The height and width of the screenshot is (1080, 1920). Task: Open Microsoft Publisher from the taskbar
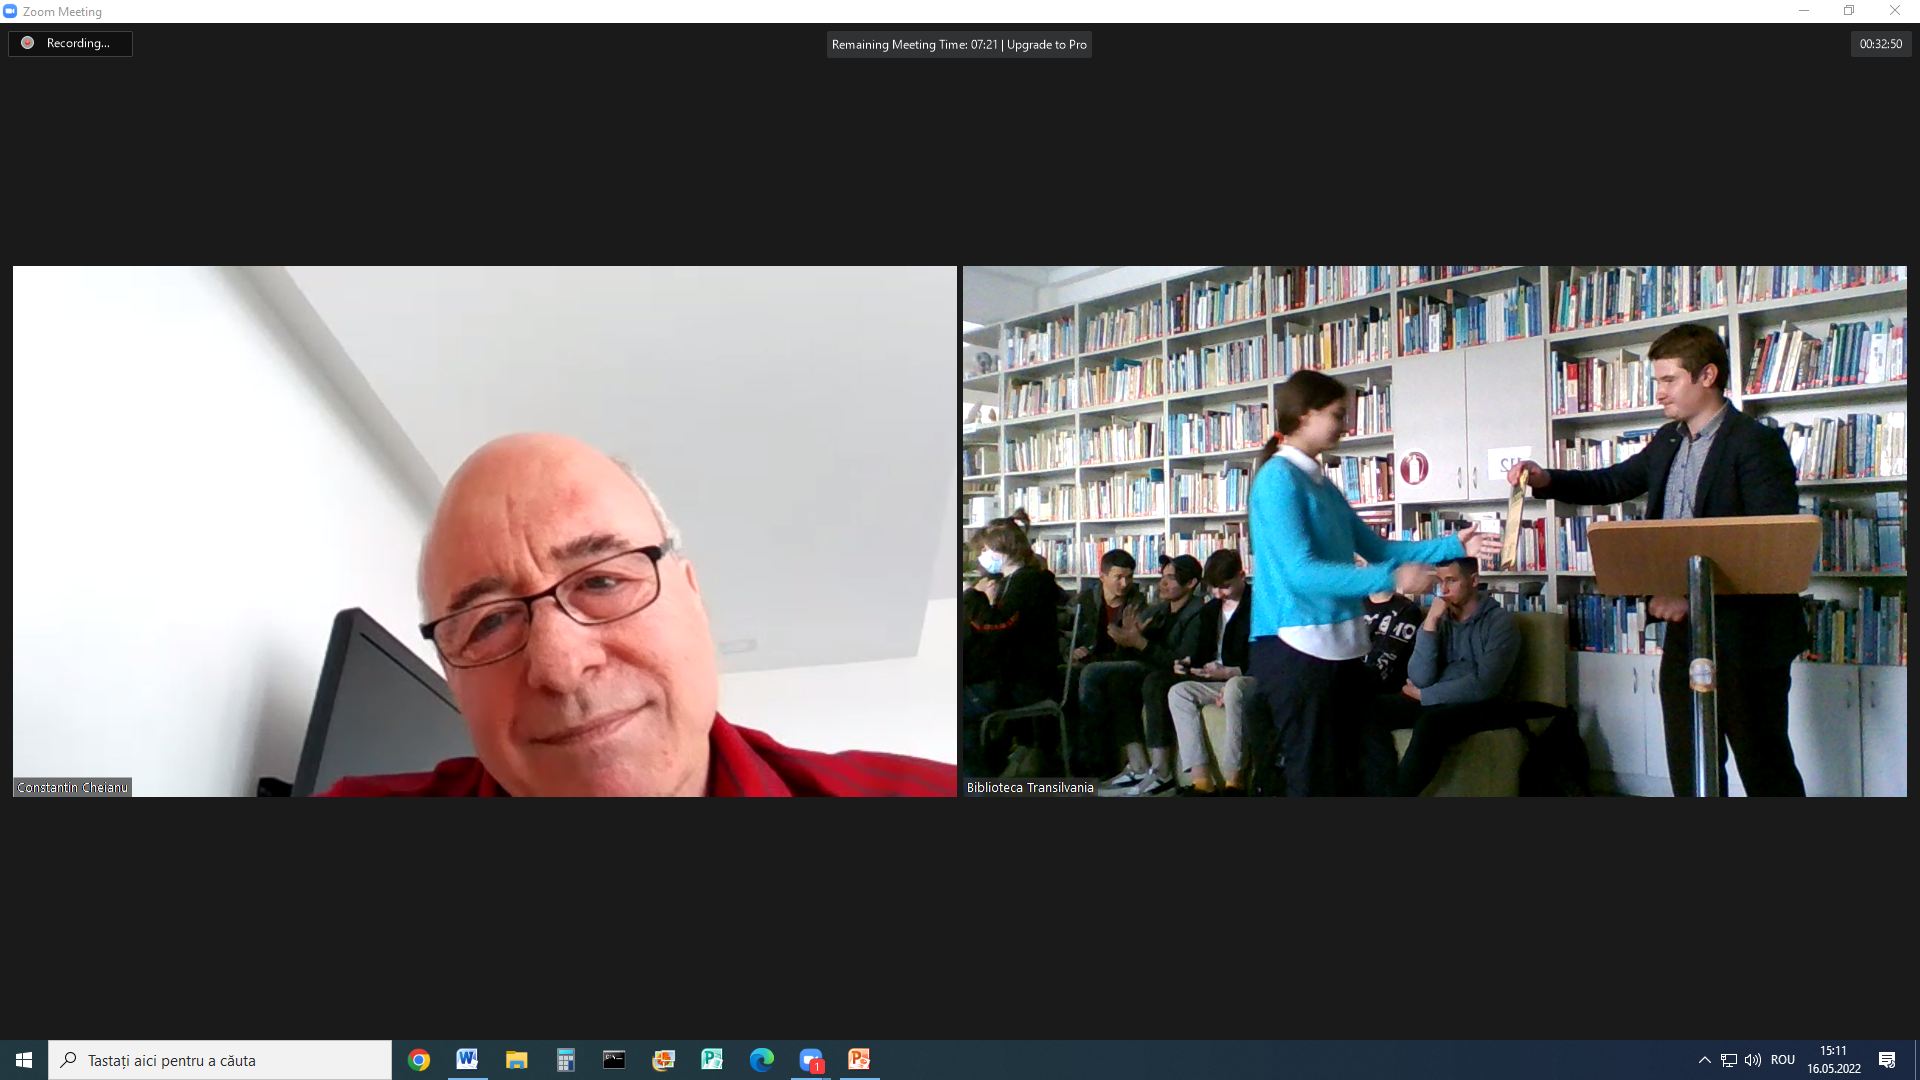pyautogui.click(x=712, y=1060)
